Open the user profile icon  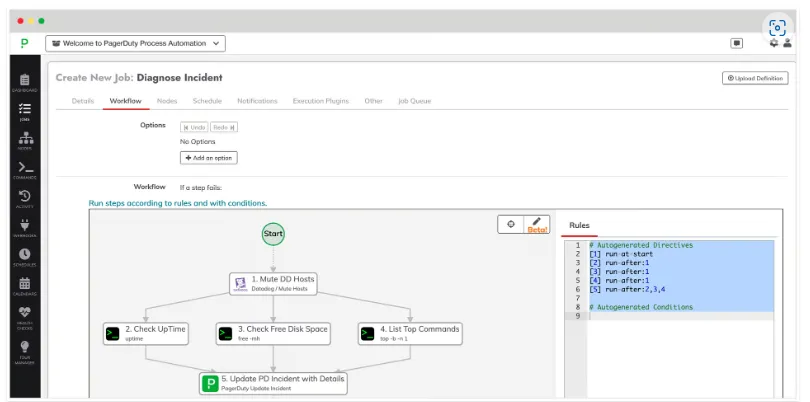click(x=787, y=43)
